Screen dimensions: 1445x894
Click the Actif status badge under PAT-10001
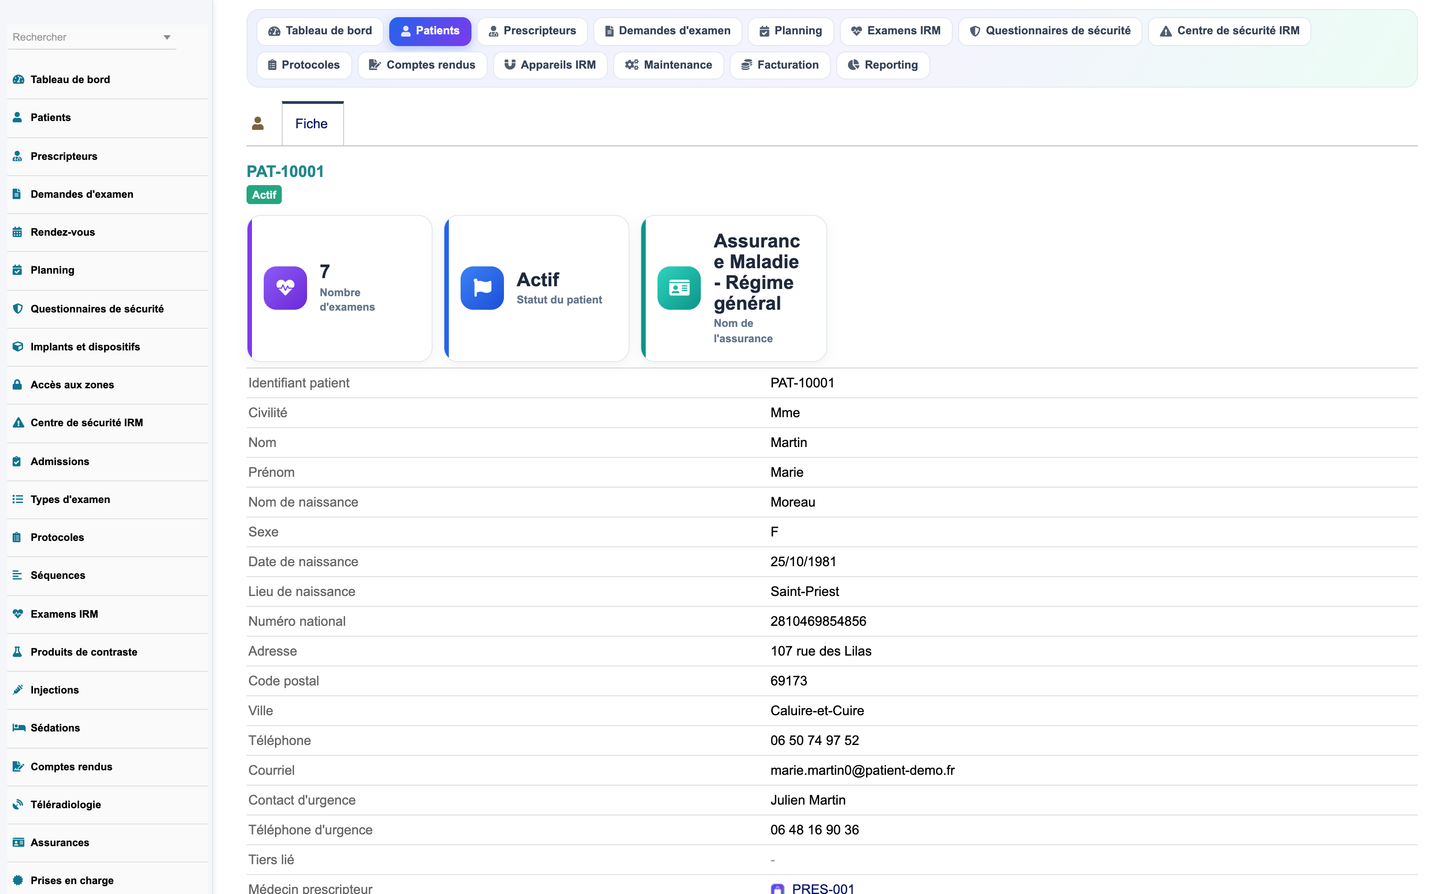coord(264,195)
